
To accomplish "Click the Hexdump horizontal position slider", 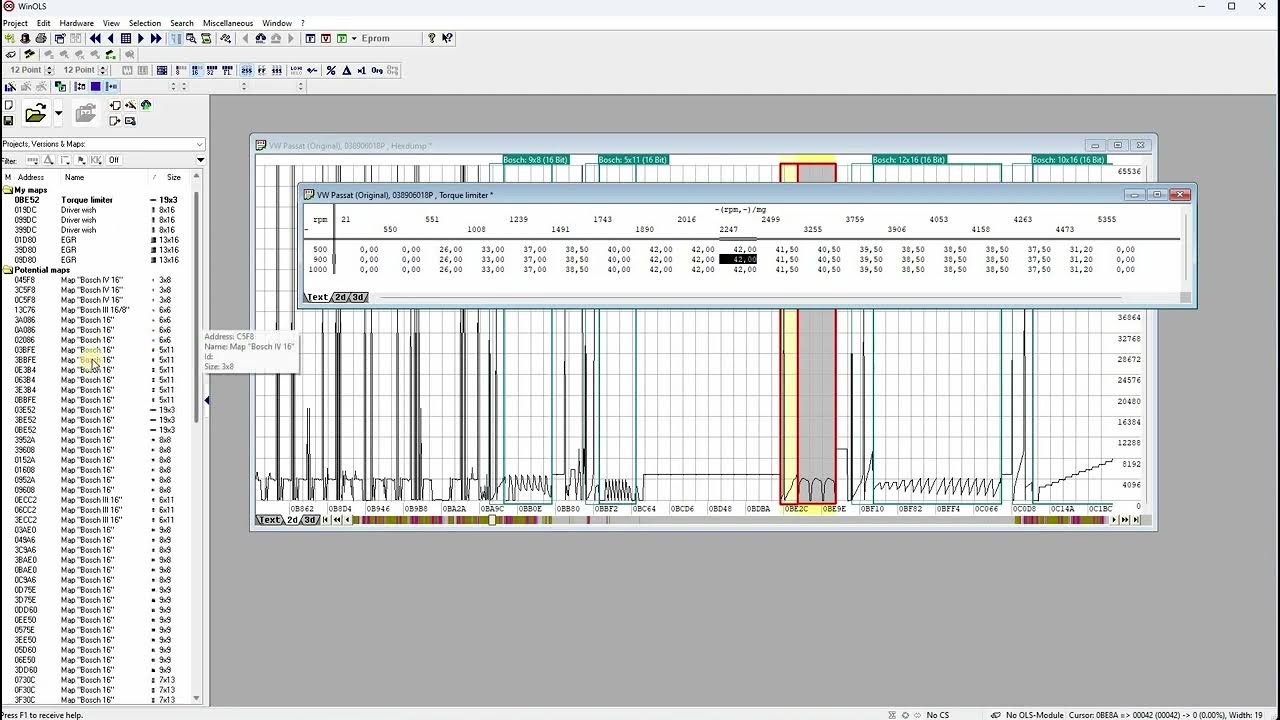I will [x=491, y=520].
